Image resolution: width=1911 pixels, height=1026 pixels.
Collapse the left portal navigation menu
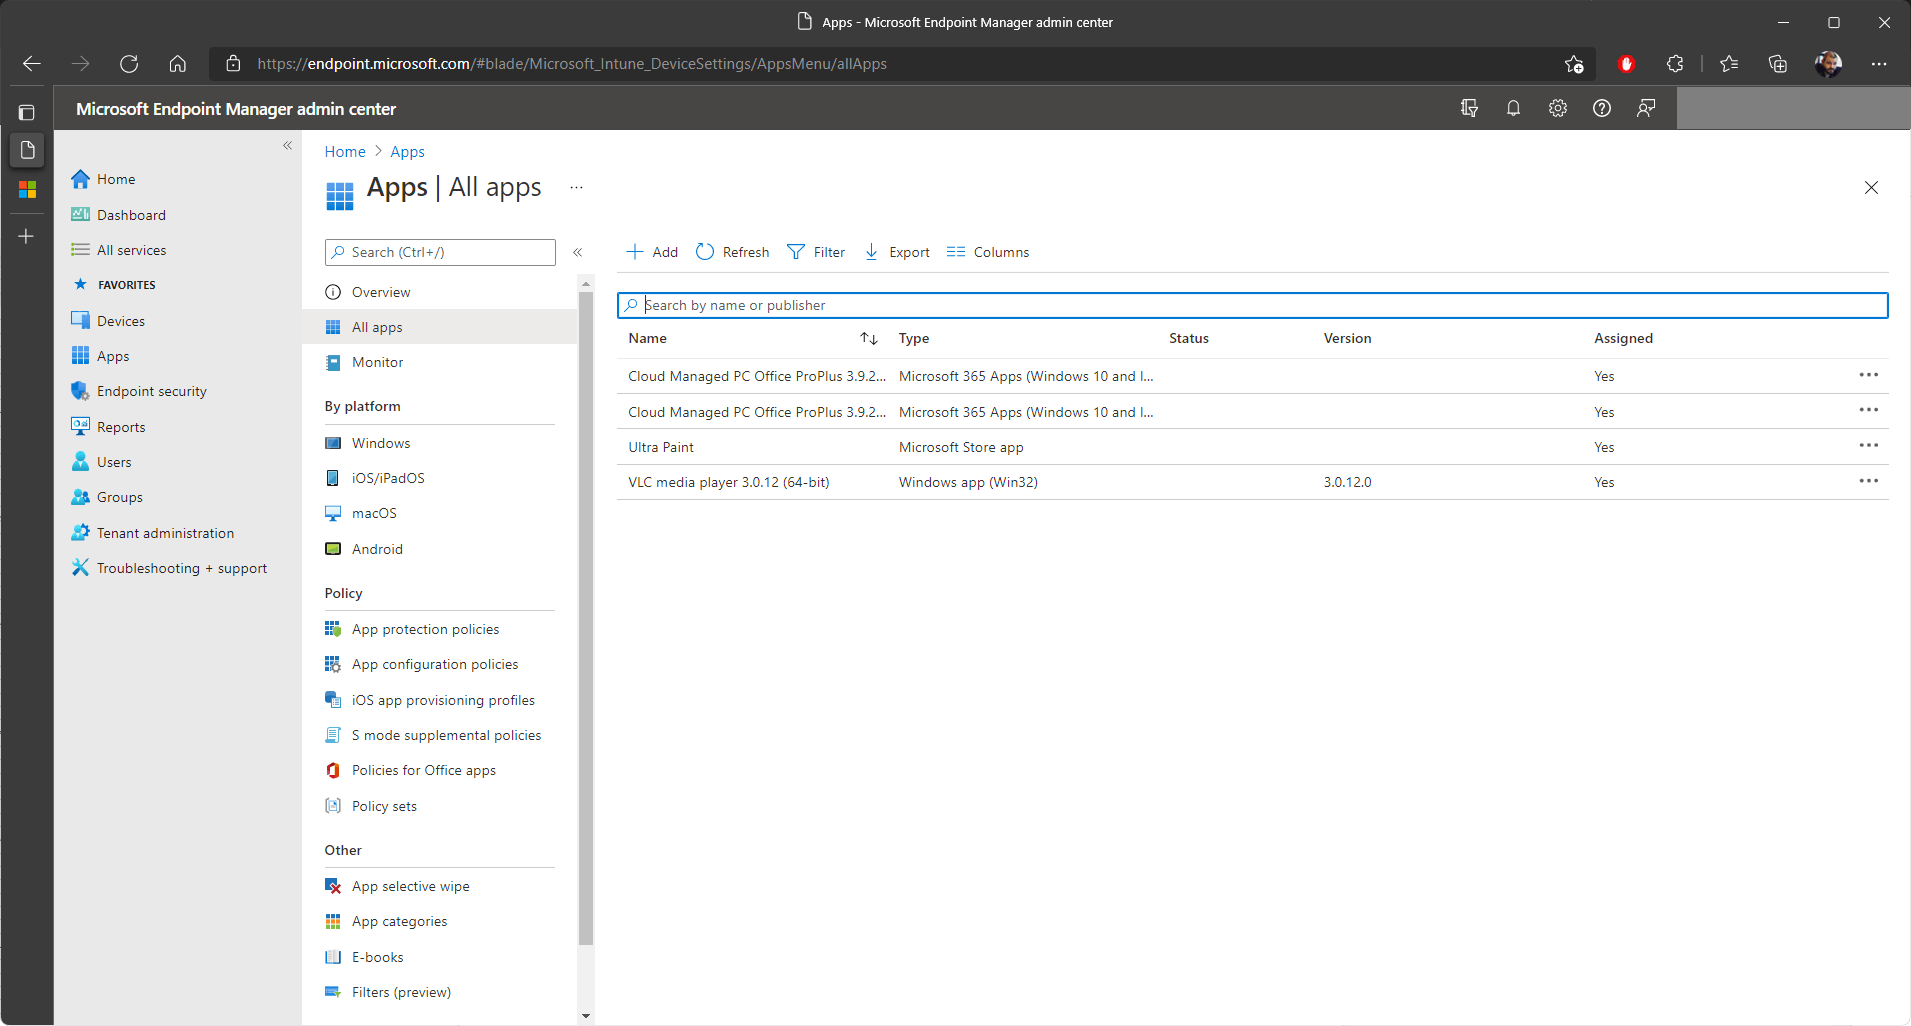click(x=287, y=146)
